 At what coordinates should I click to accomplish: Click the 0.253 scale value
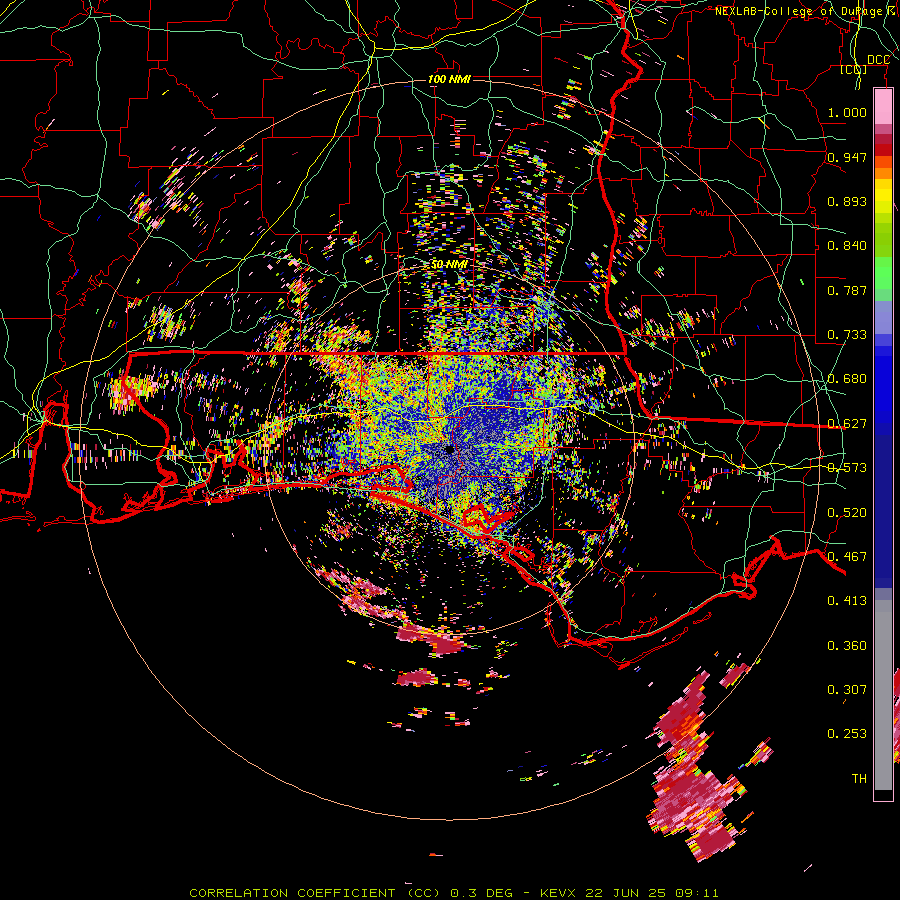[x=847, y=734]
